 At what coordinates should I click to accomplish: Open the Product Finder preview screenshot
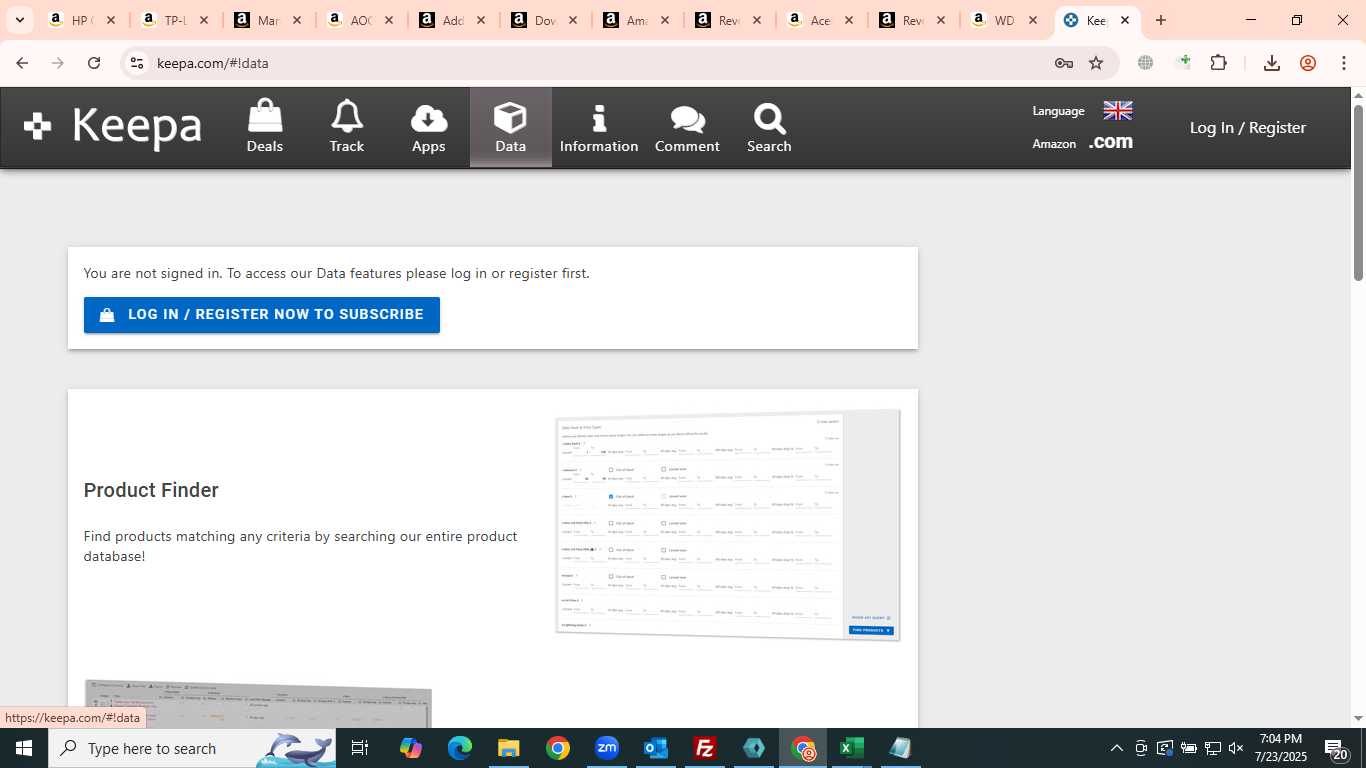click(728, 525)
